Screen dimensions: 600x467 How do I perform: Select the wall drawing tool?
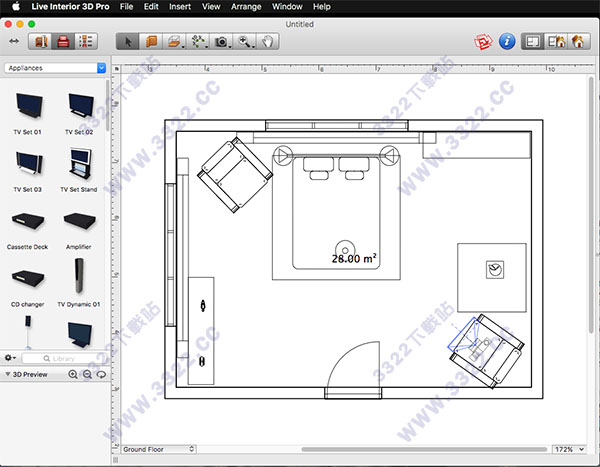[151, 41]
